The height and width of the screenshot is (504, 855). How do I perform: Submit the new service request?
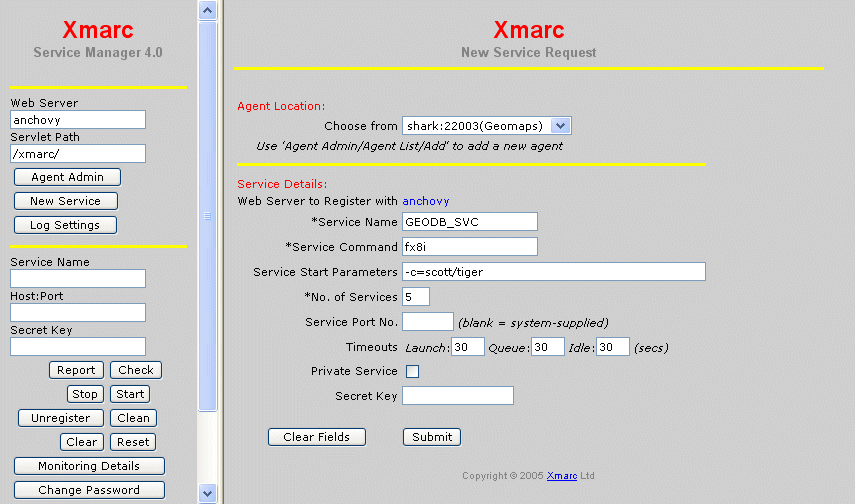(432, 437)
